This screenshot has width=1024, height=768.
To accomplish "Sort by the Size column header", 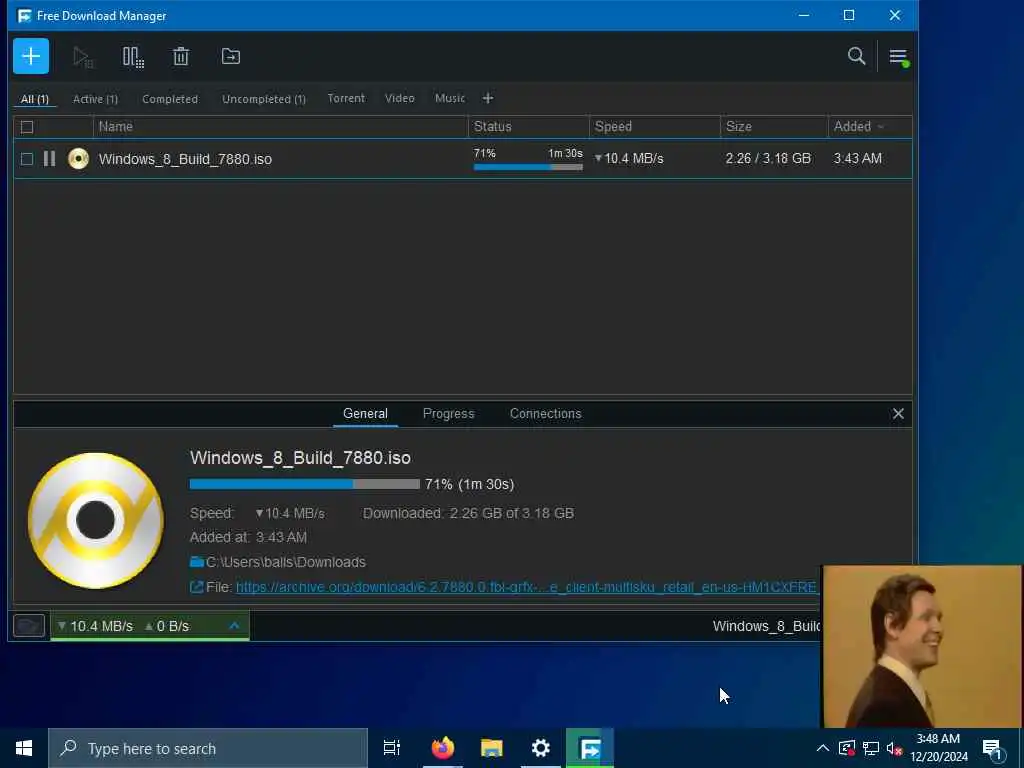I will pyautogui.click(x=774, y=127).
